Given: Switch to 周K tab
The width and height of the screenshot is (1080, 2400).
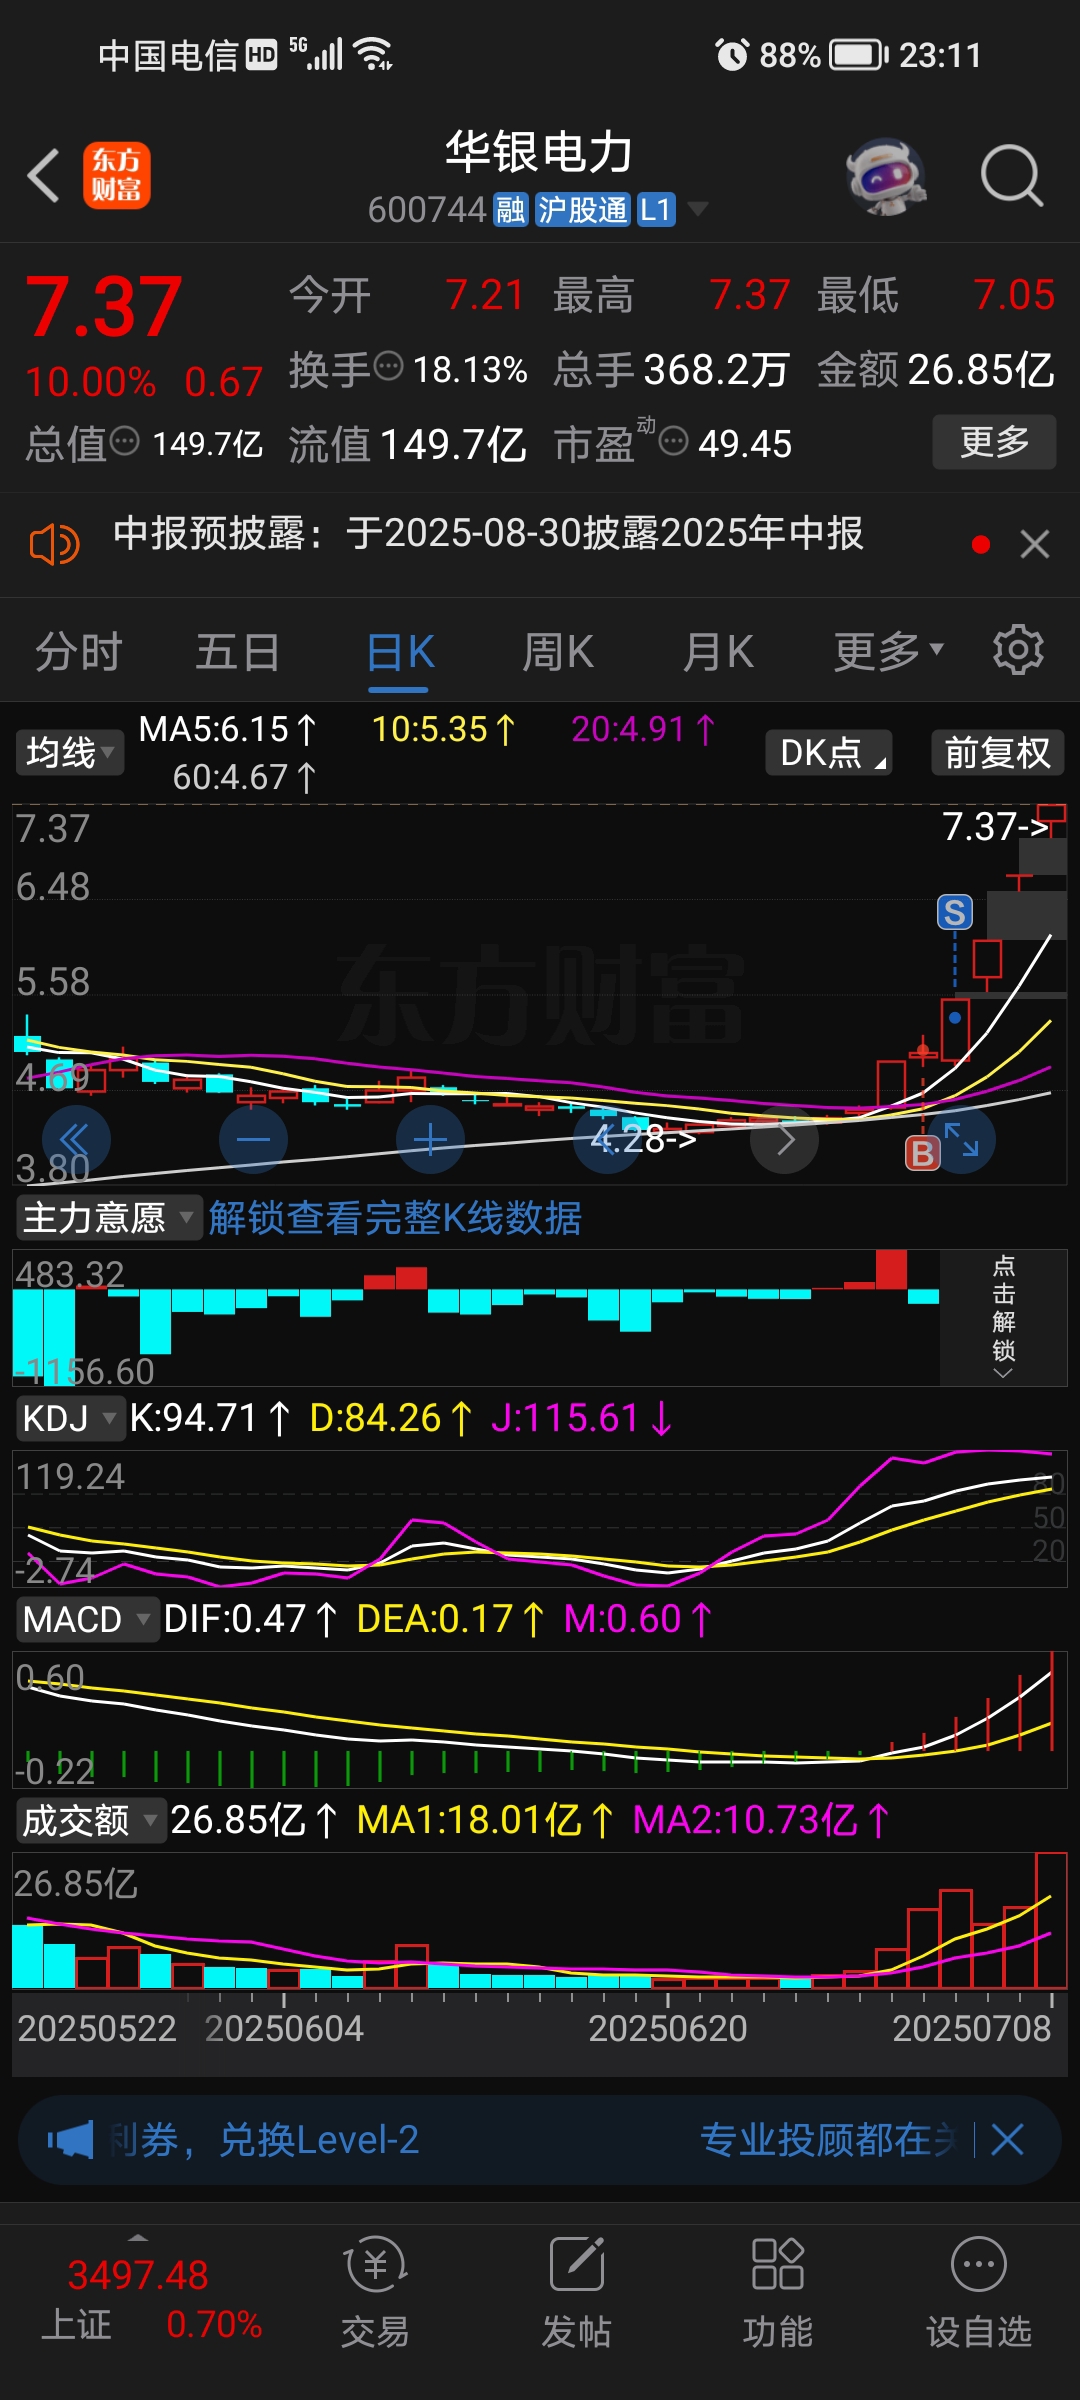Looking at the screenshot, I should pos(558,652).
